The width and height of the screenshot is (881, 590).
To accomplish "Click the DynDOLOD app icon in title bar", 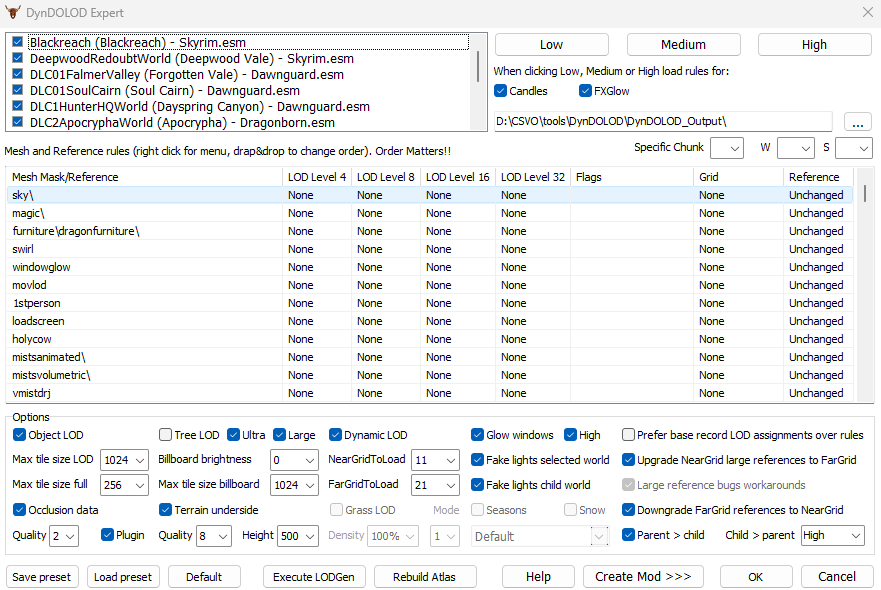I will pos(12,12).
